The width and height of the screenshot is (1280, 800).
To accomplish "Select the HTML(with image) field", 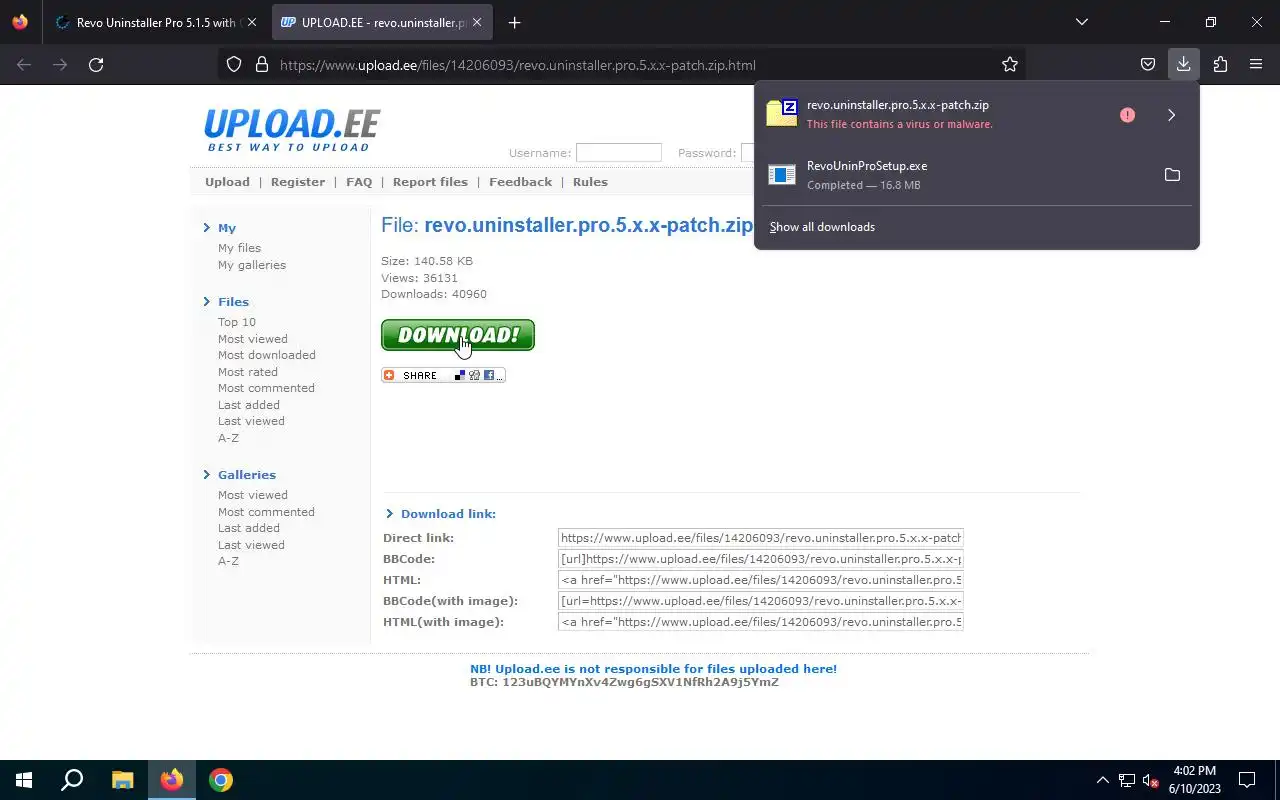I will point(760,622).
